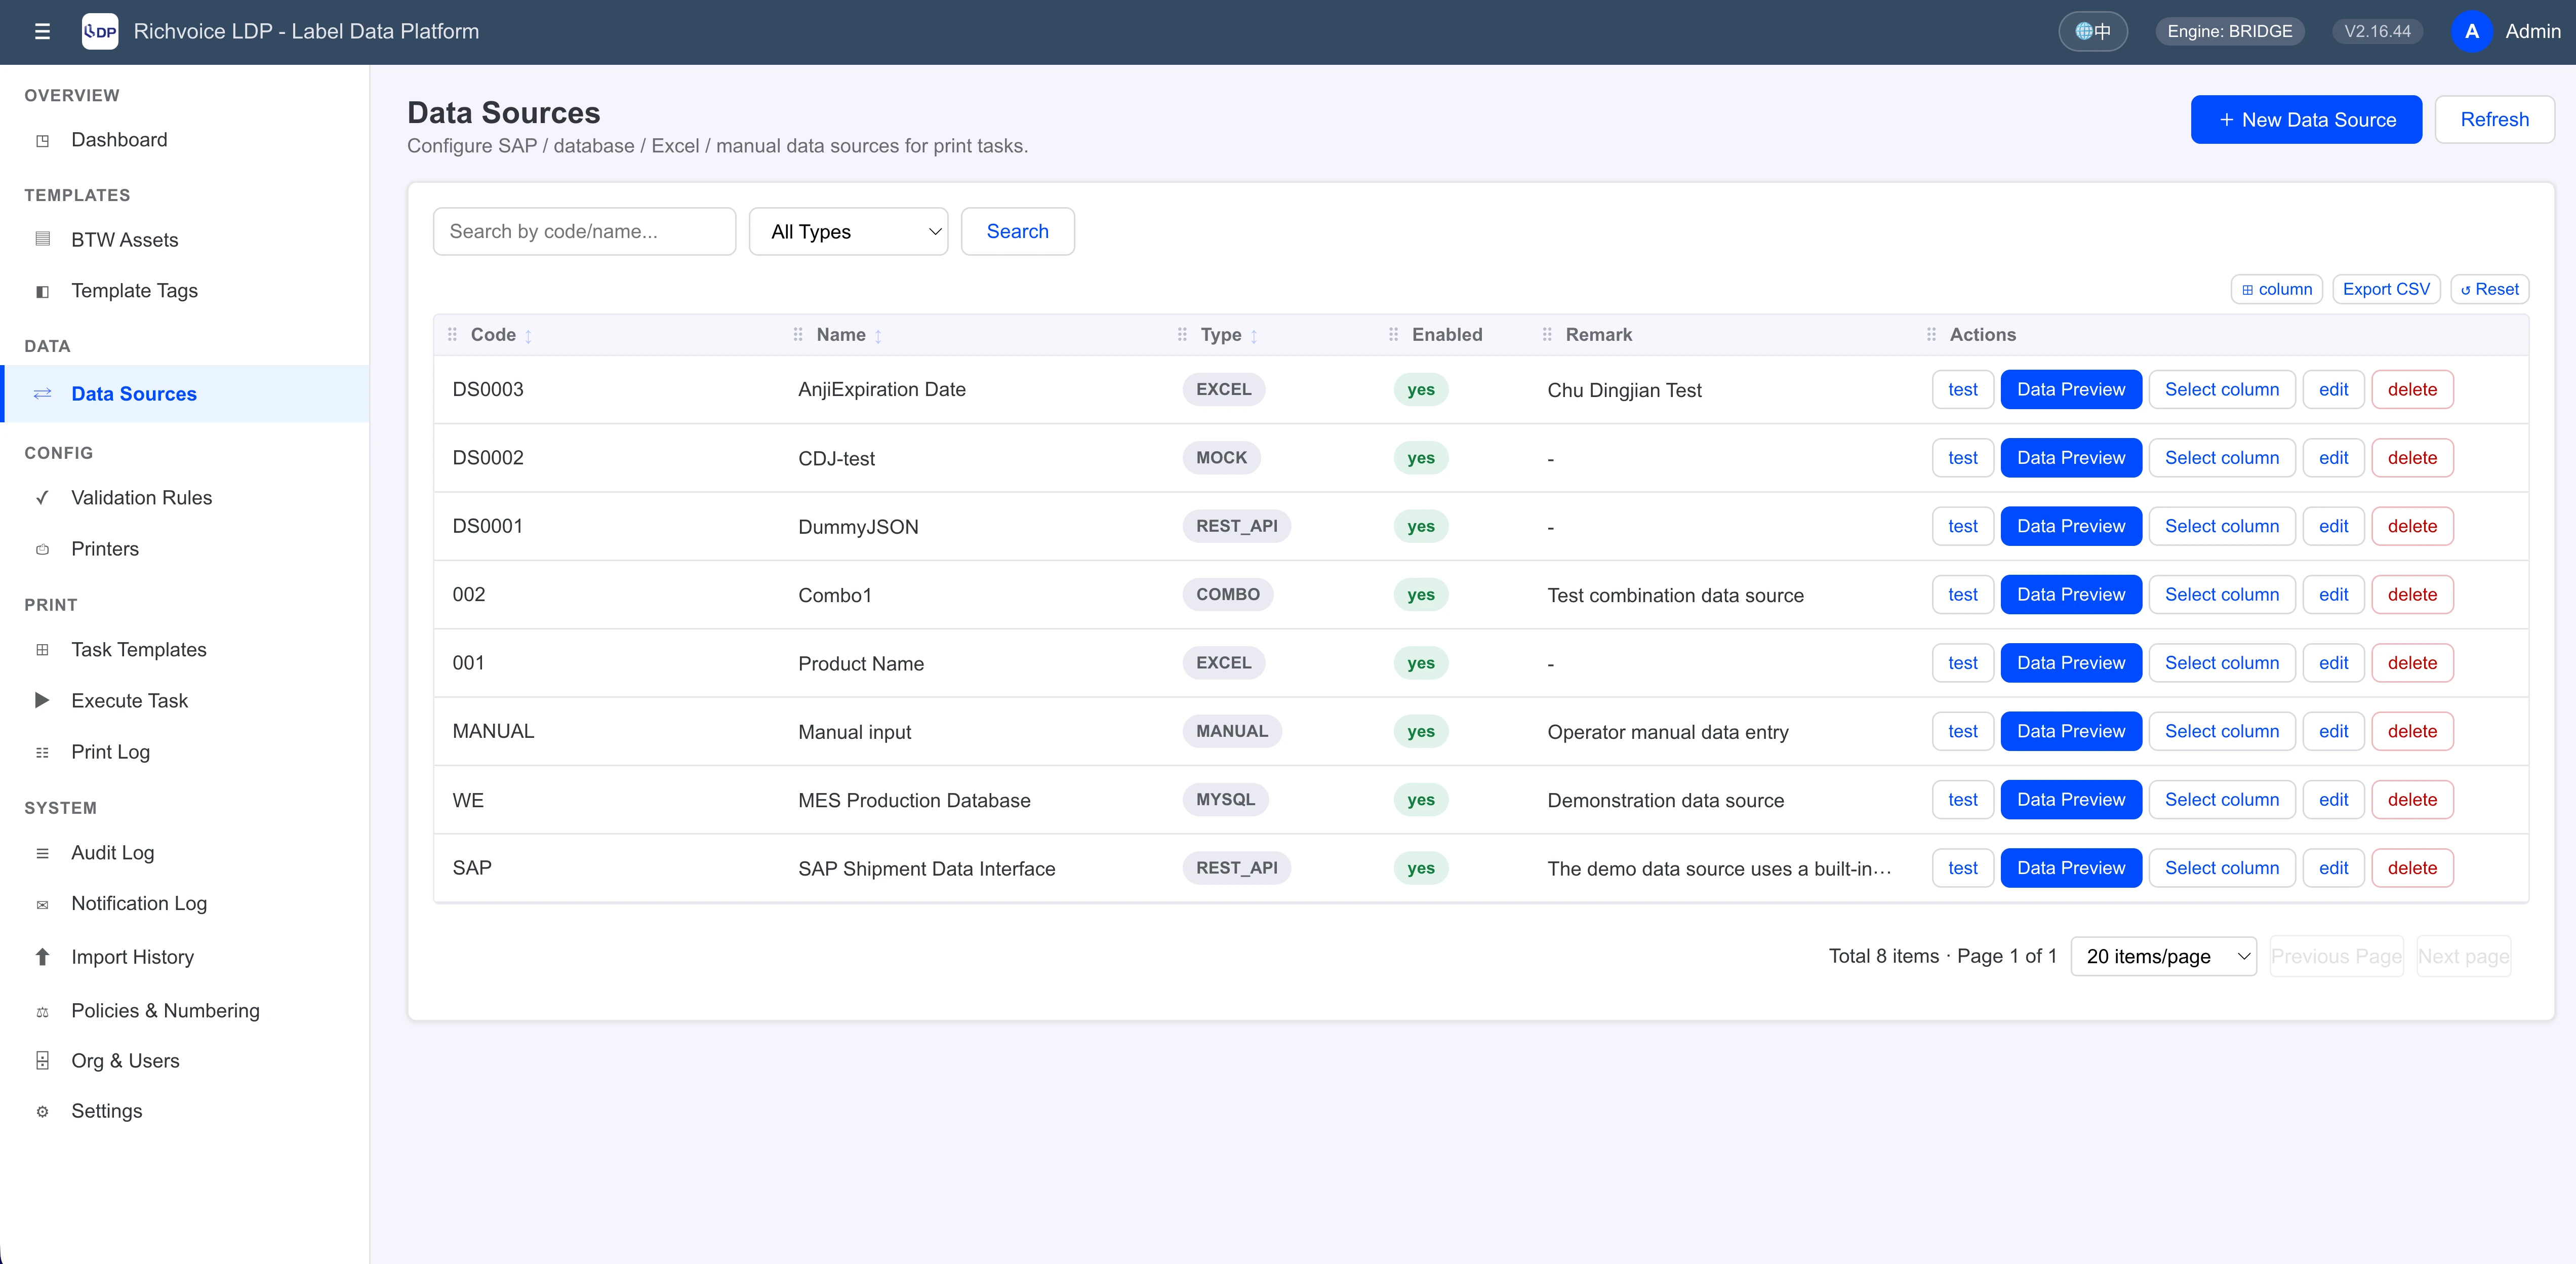Test the MES Production Database source

pyautogui.click(x=1962, y=799)
